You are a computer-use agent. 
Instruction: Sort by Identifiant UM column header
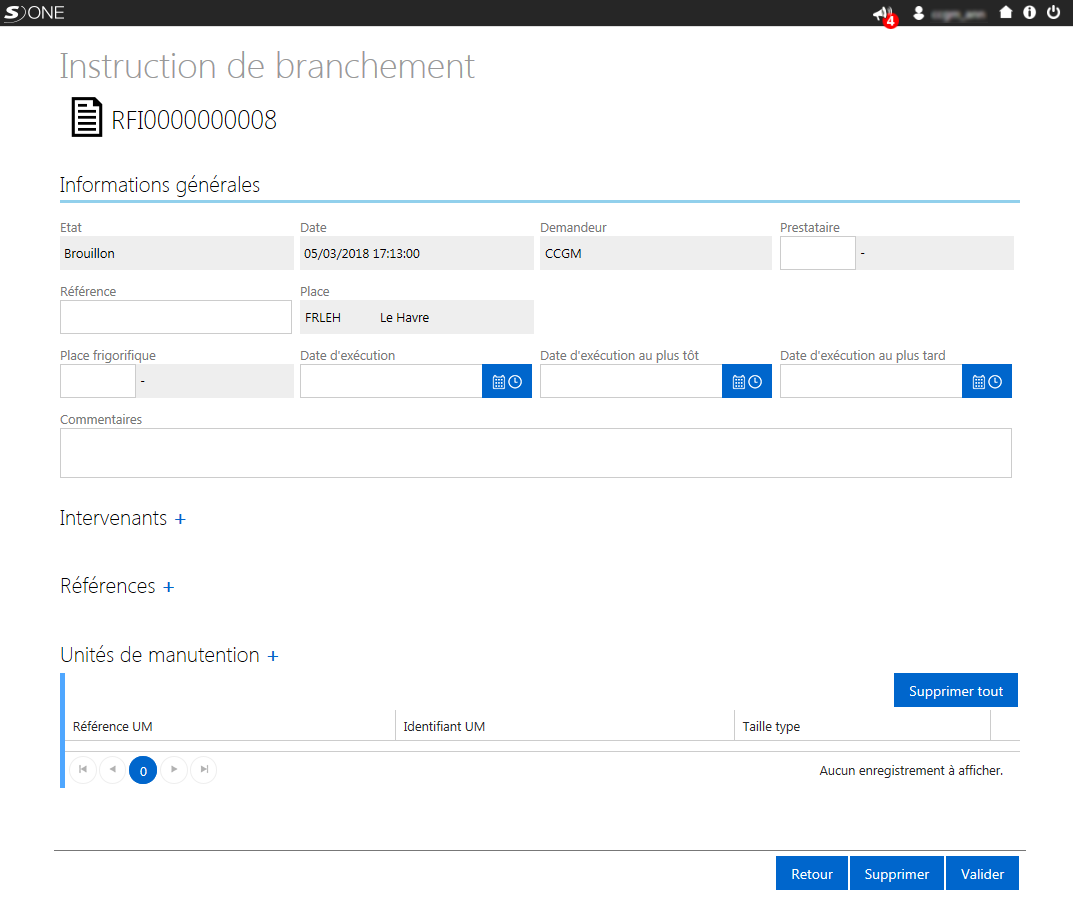[x=444, y=727]
